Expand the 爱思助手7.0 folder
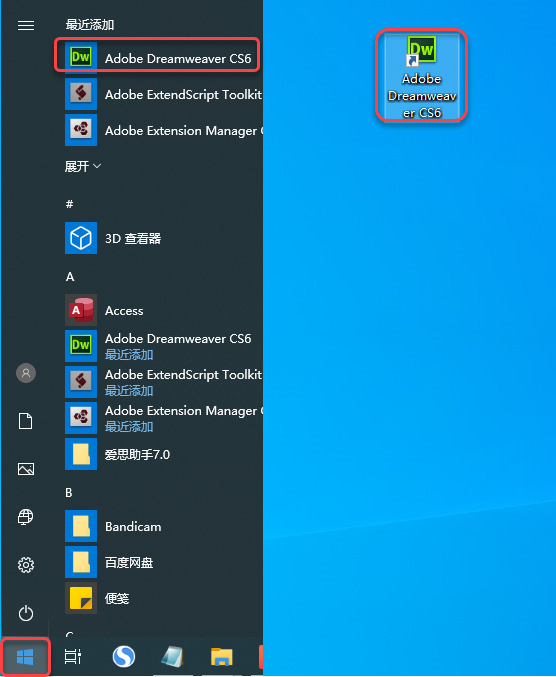556x677 pixels. (x=164, y=454)
